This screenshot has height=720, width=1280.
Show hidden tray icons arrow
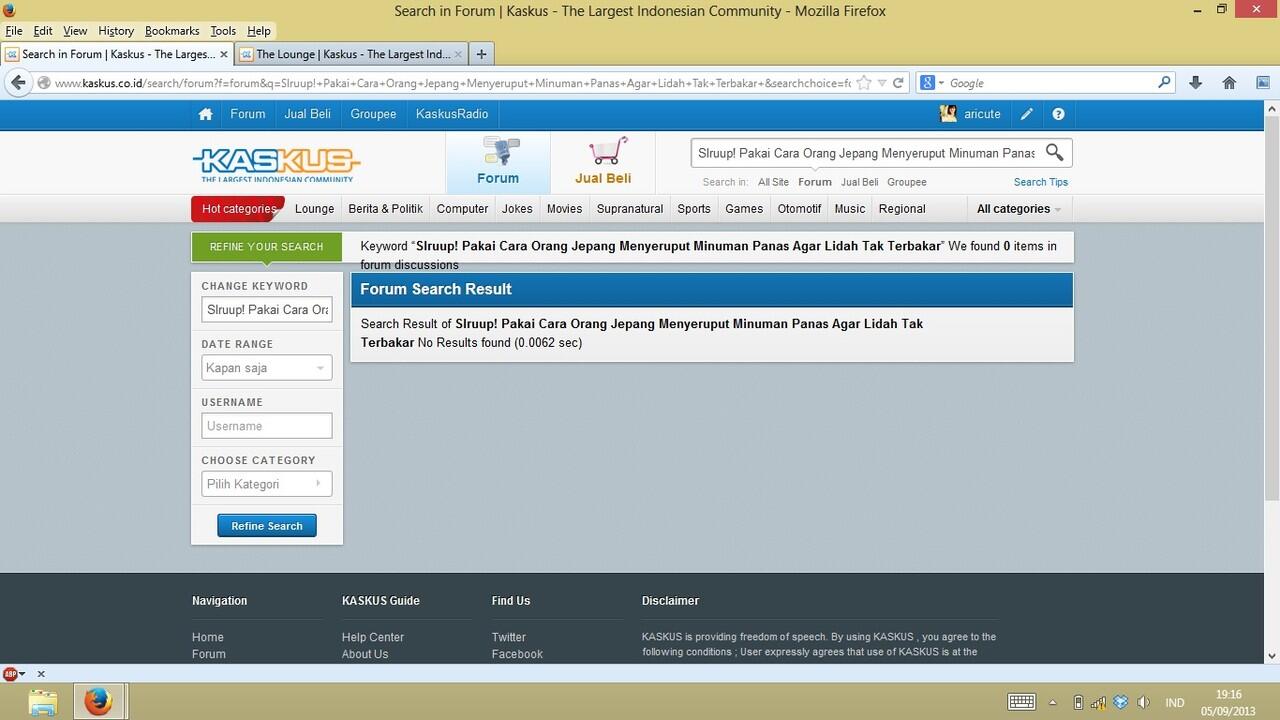pyautogui.click(x=1052, y=703)
